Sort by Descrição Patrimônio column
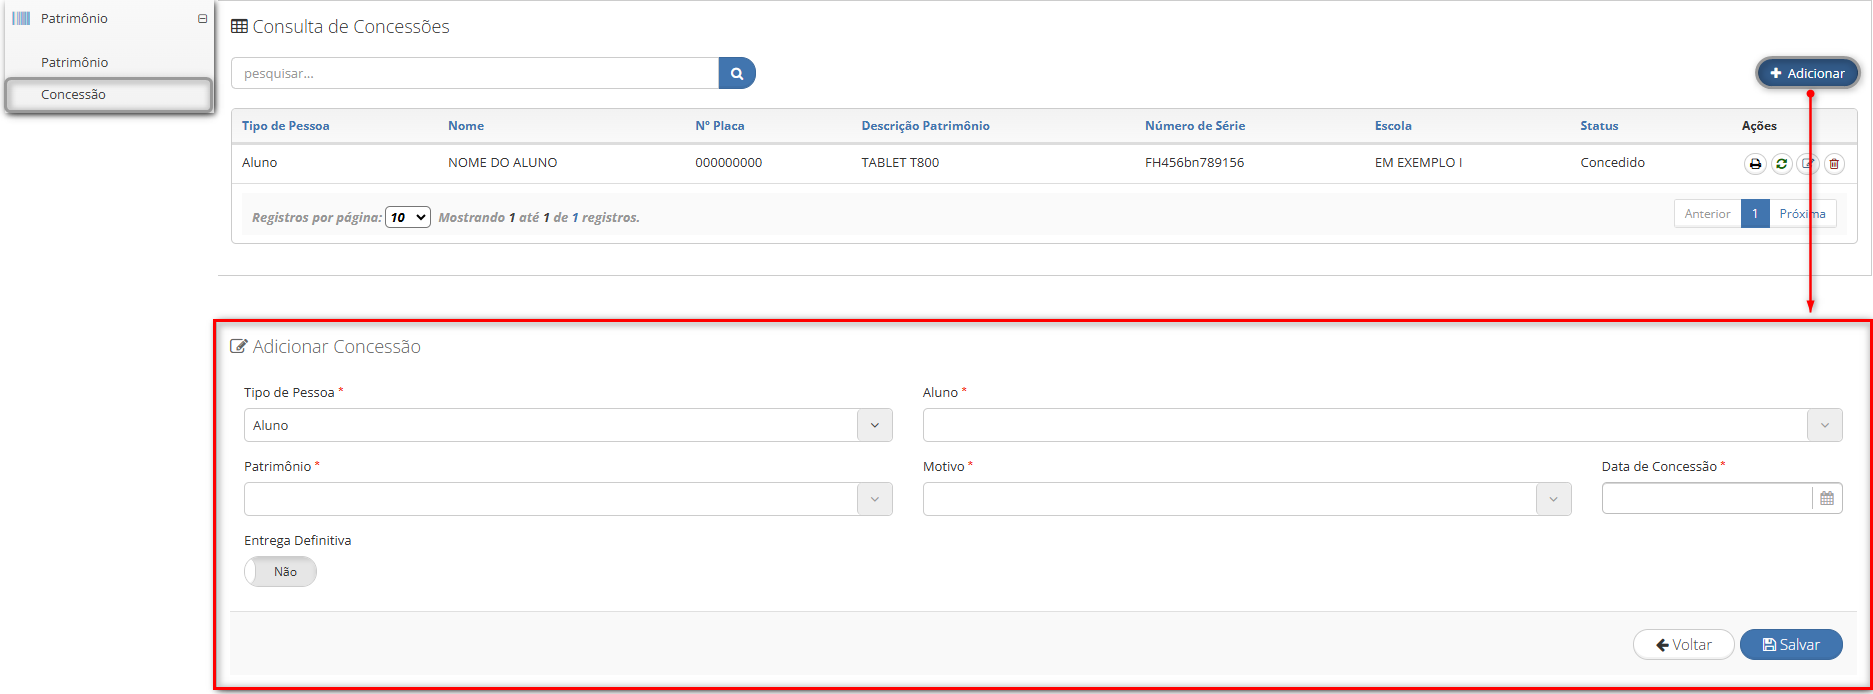Viewport: 1873px width, 694px height. click(x=926, y=126)
